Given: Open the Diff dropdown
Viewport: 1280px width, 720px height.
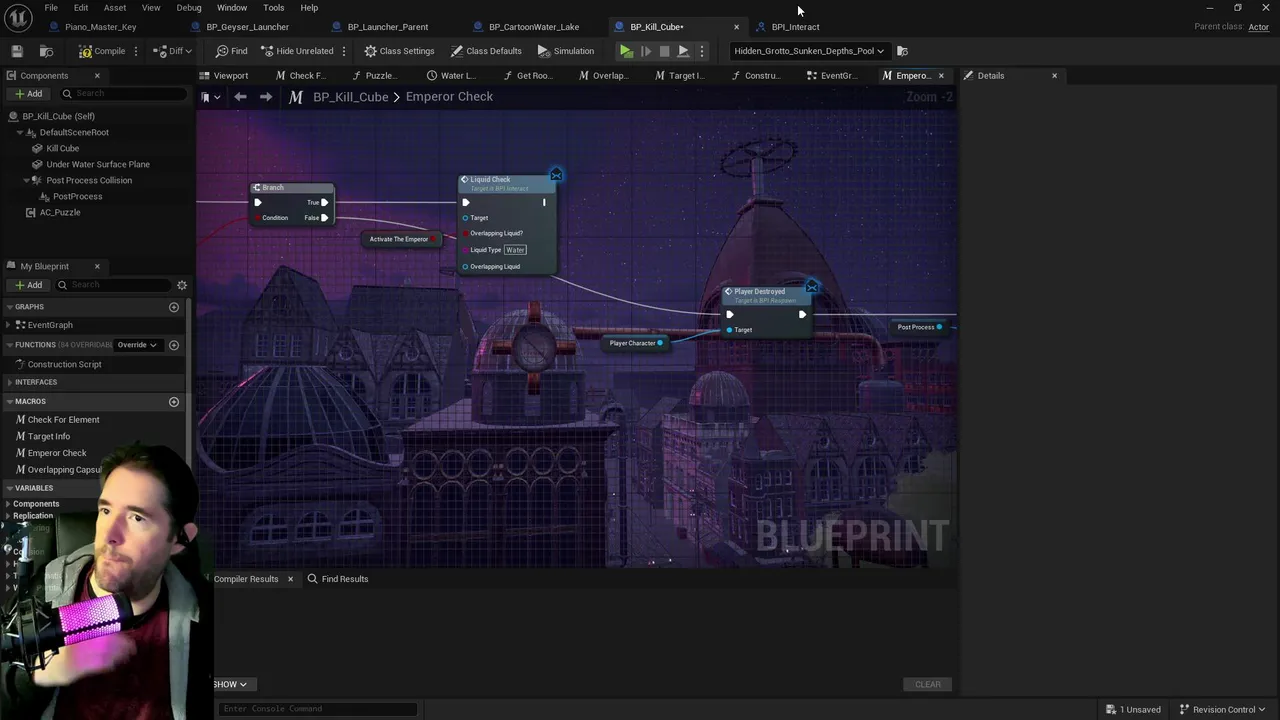Looking at the screenshot, I should (174, 51).
